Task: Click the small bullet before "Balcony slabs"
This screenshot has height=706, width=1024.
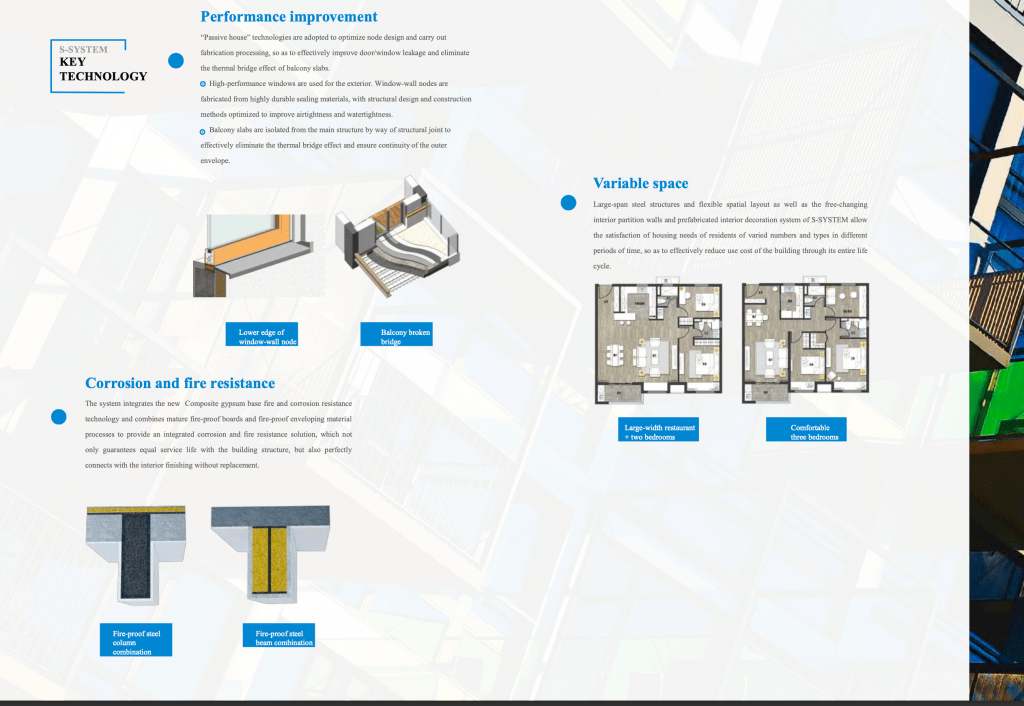Action: point(203,131)
